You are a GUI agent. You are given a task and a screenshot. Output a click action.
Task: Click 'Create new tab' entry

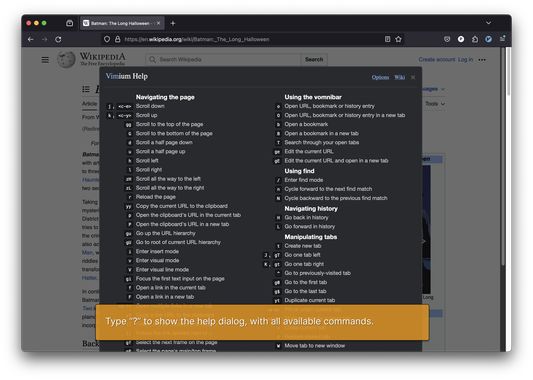click(303, 246)
